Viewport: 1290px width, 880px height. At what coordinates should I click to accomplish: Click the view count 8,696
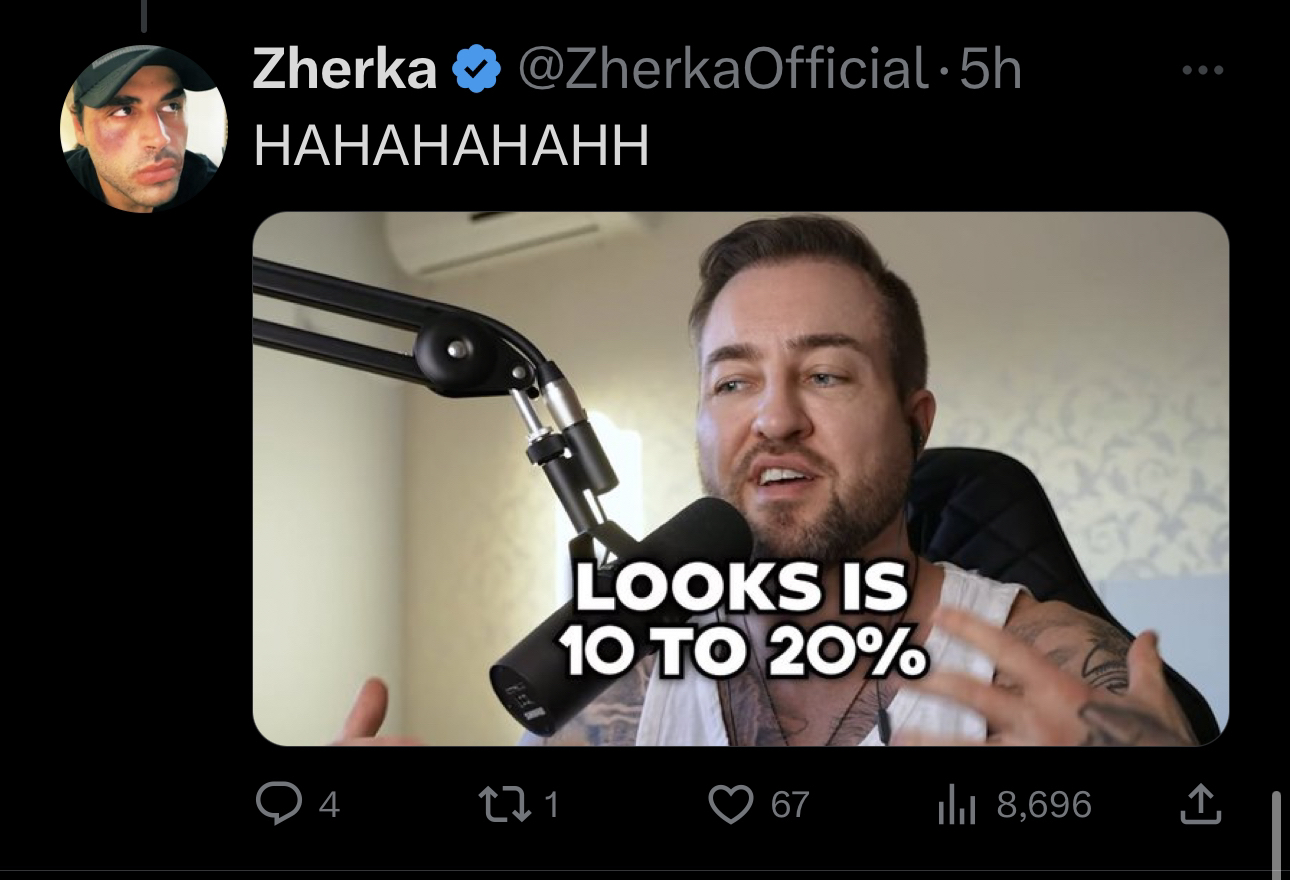coord(1044,805)
